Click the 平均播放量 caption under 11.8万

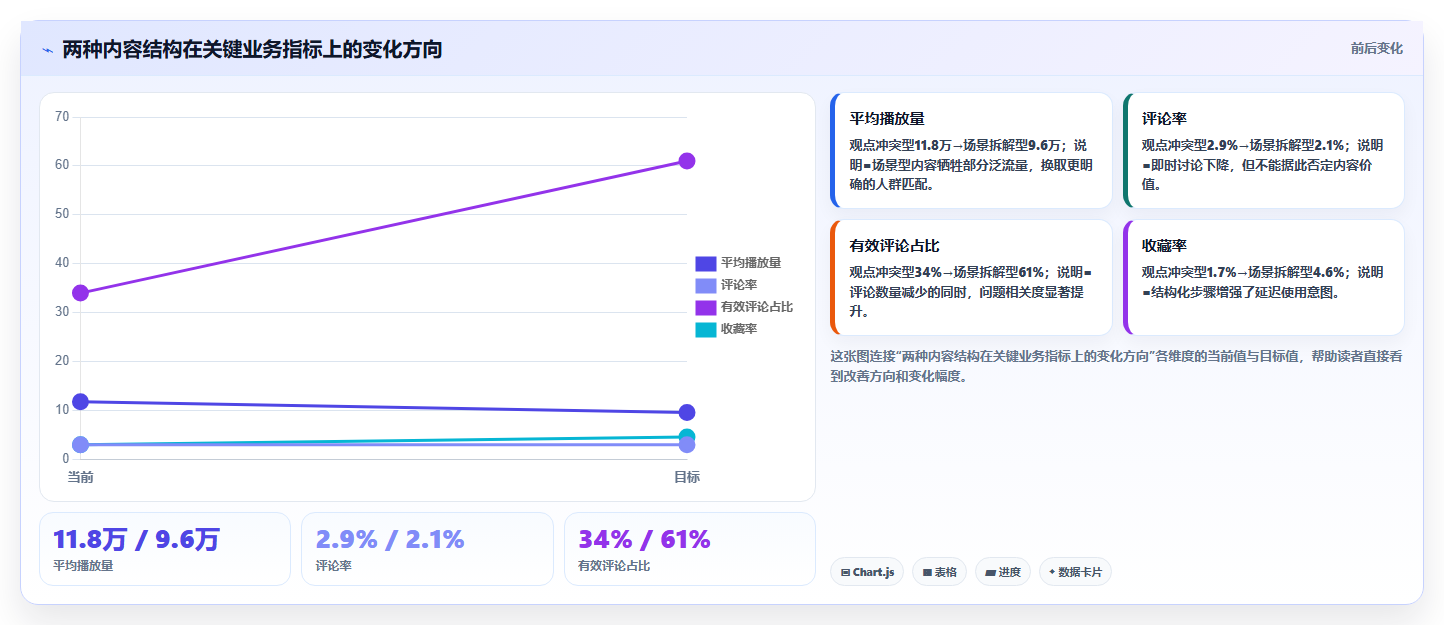(83, 566)
